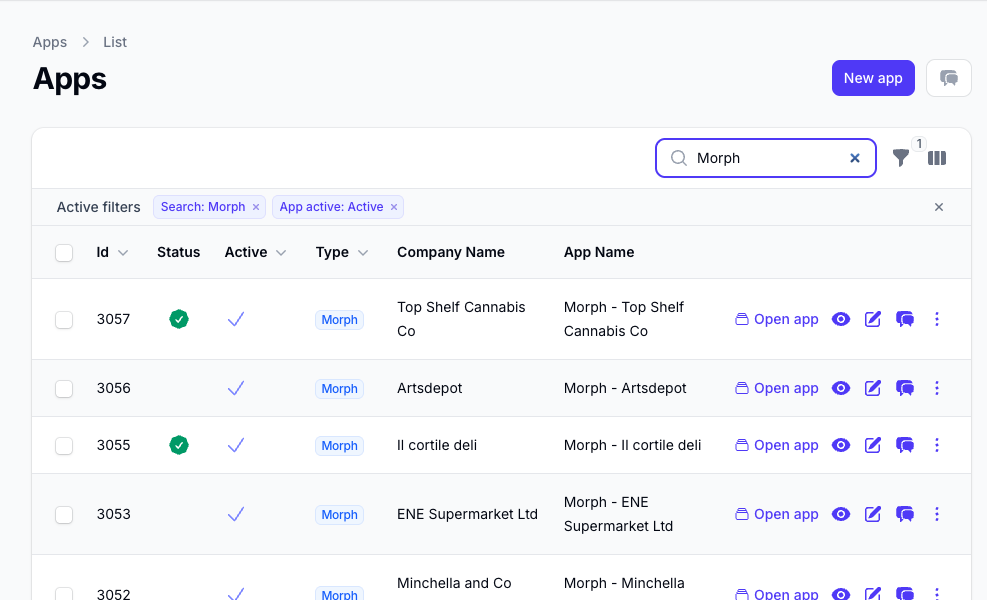Open comments for ENE Supermarket Ltd row

coord(905,514)
